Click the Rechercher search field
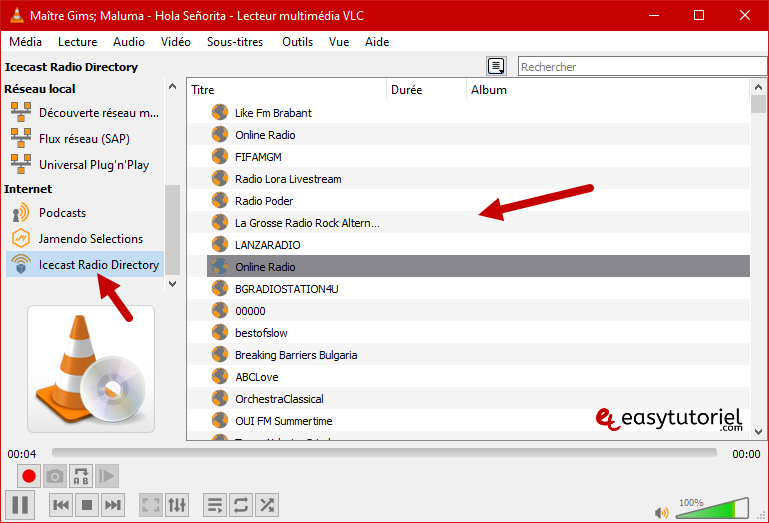Screen dimensions: 769x523 pyautogui.click(x=642, y=66)
